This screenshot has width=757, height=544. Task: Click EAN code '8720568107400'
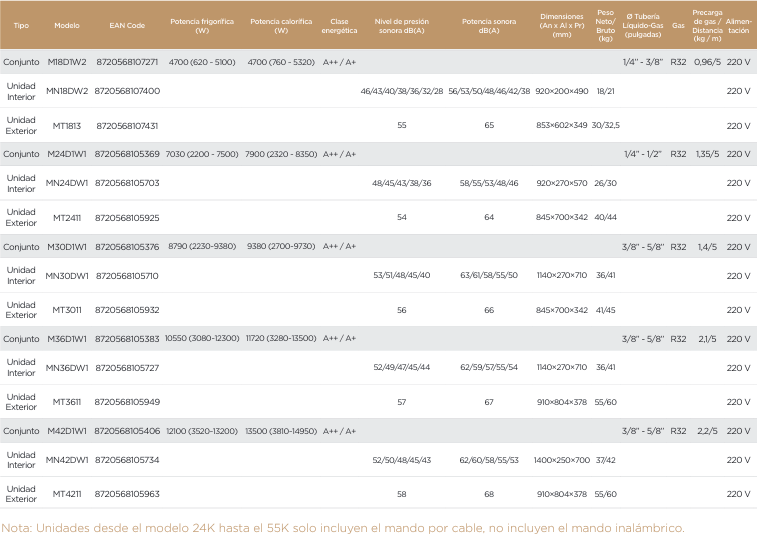(127, 91)
